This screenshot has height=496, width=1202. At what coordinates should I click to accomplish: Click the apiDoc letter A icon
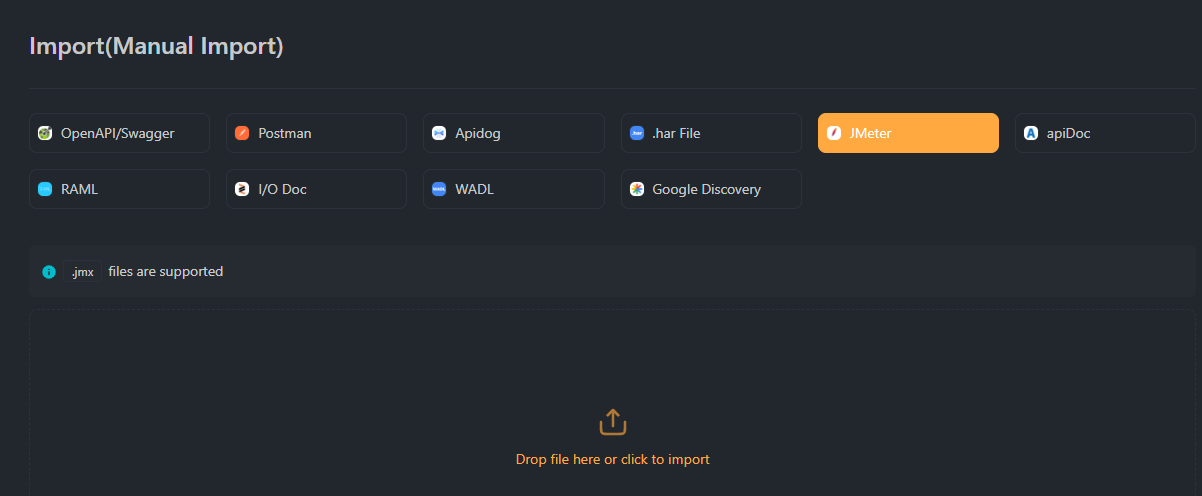1031,133
